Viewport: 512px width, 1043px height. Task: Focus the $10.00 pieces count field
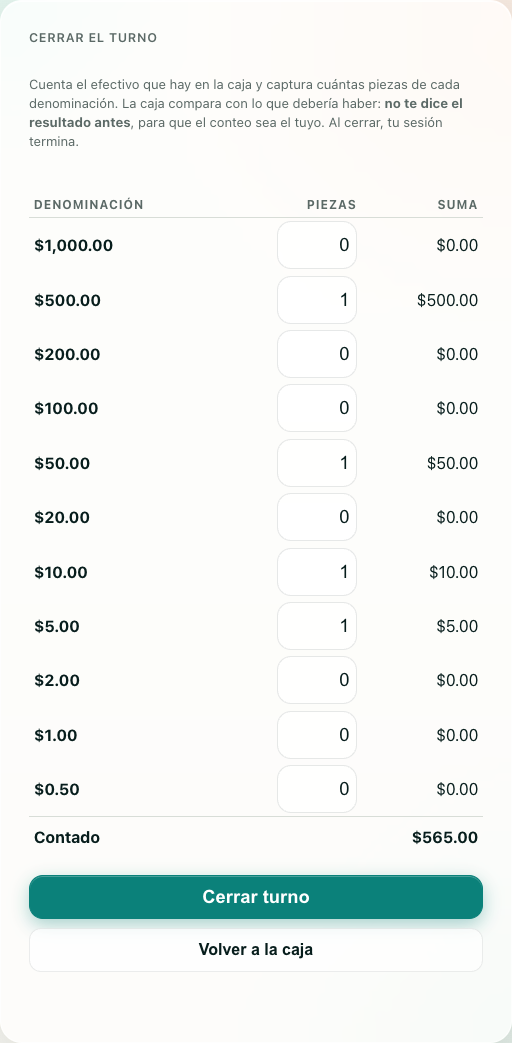317,572
